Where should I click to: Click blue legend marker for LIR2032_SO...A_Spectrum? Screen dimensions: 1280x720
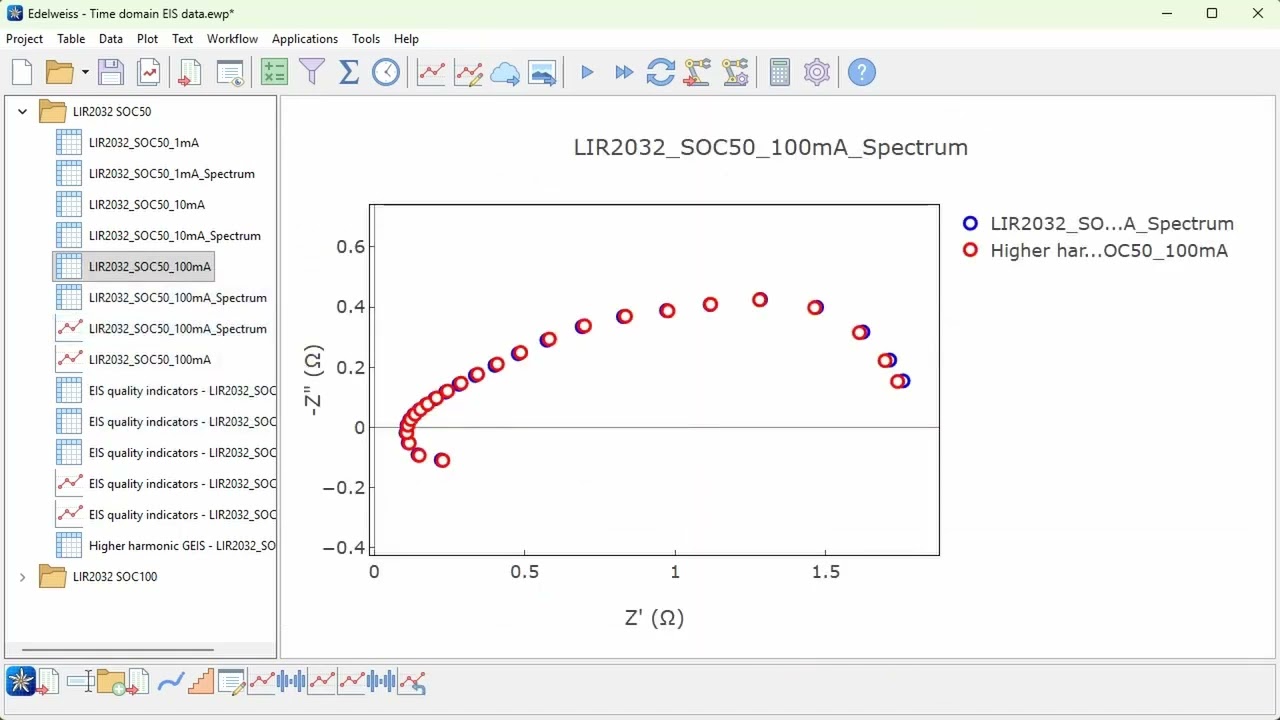pos(970,223)
